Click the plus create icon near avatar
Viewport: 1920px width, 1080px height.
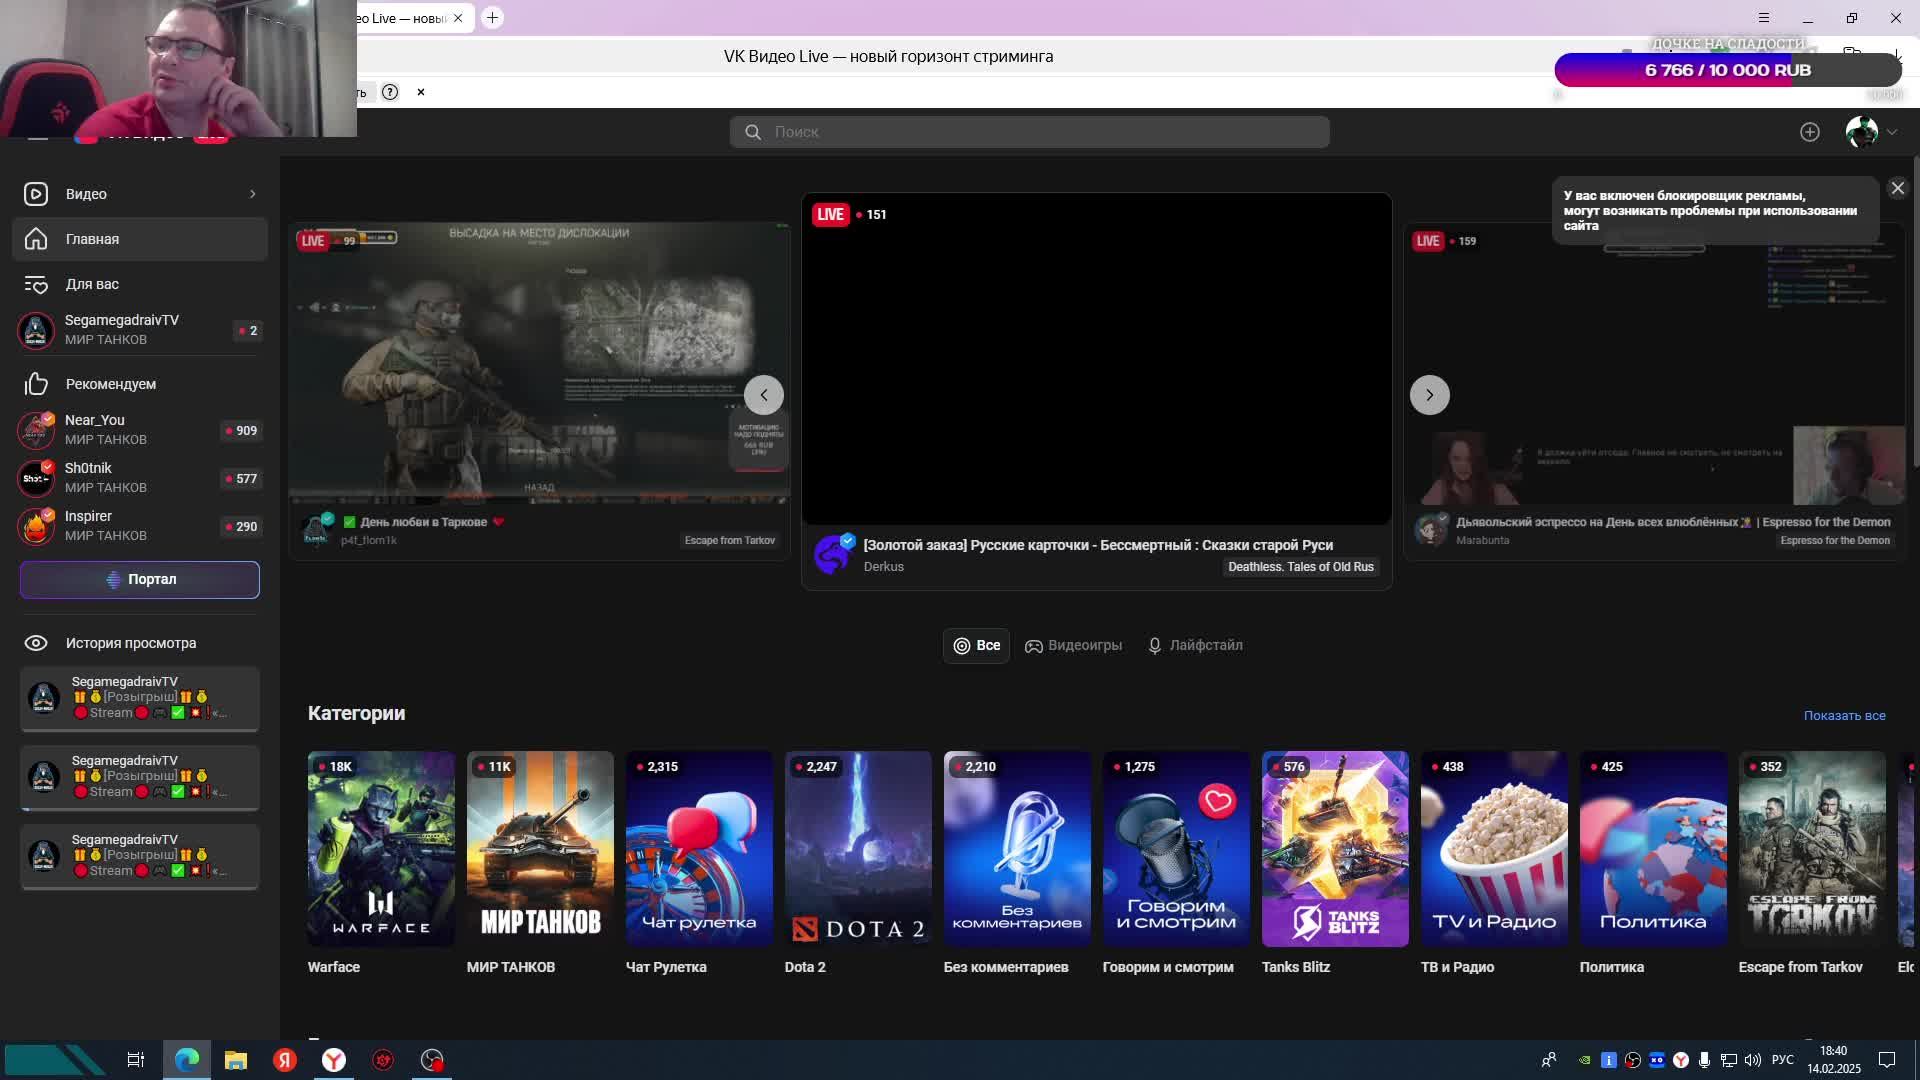(x=1810, y=132)
